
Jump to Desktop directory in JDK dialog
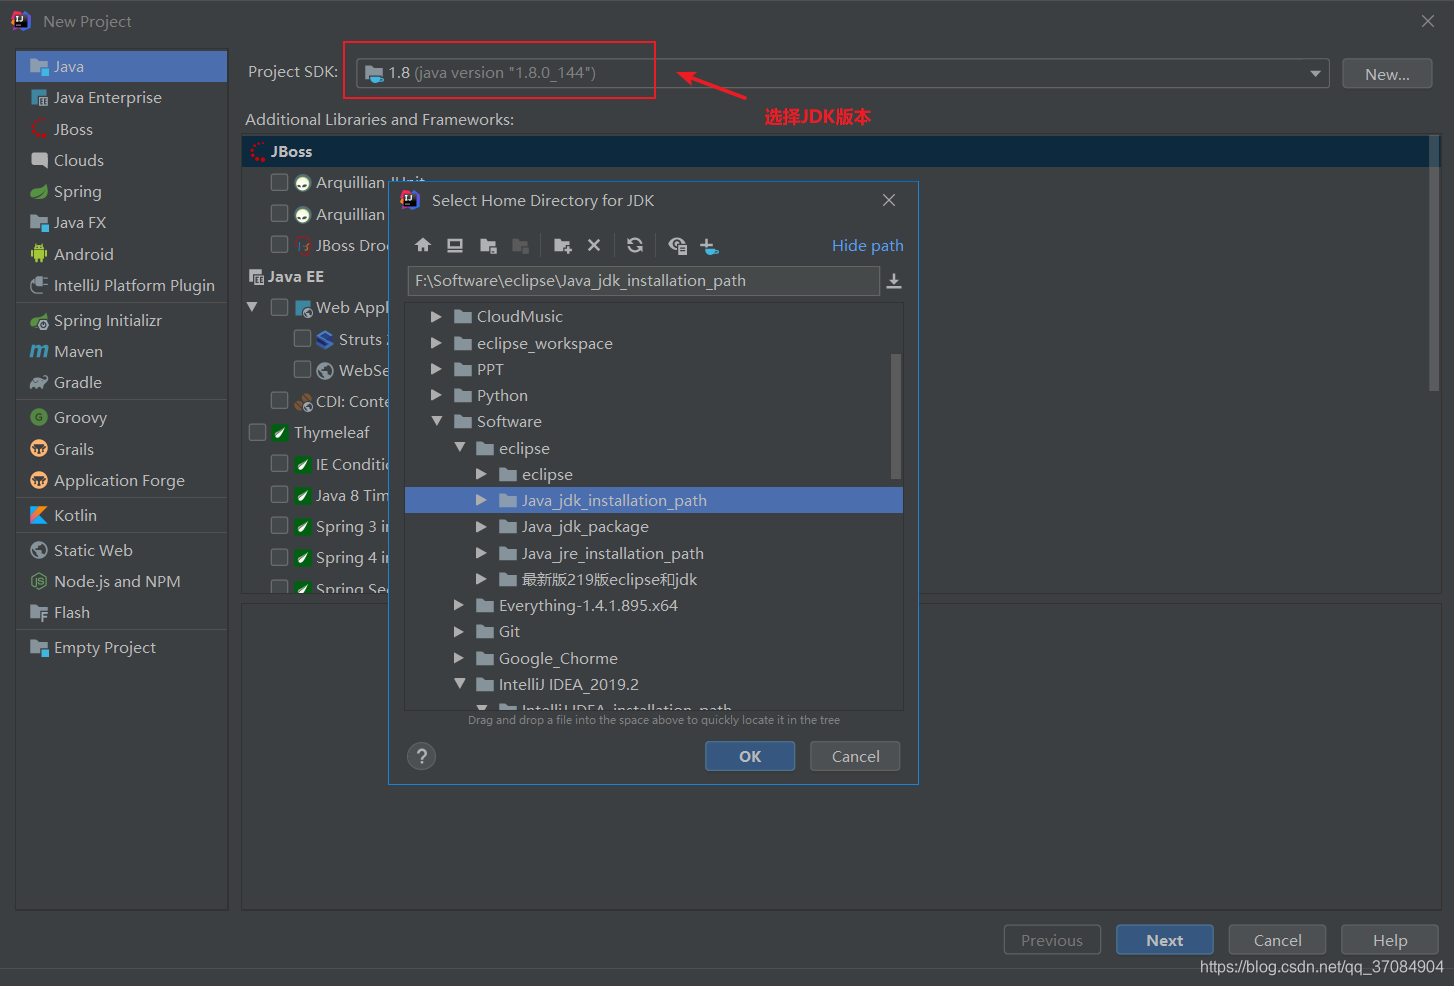(455, 245)
